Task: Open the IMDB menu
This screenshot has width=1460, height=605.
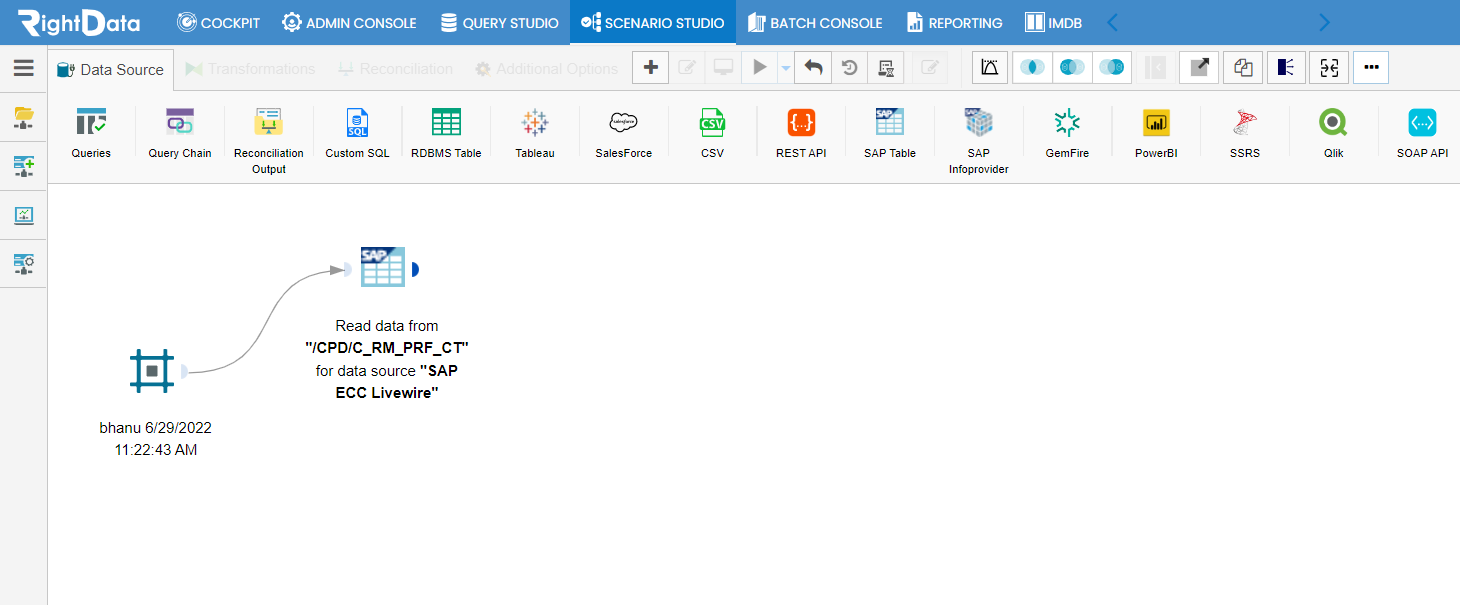Action: [1054, 22]
